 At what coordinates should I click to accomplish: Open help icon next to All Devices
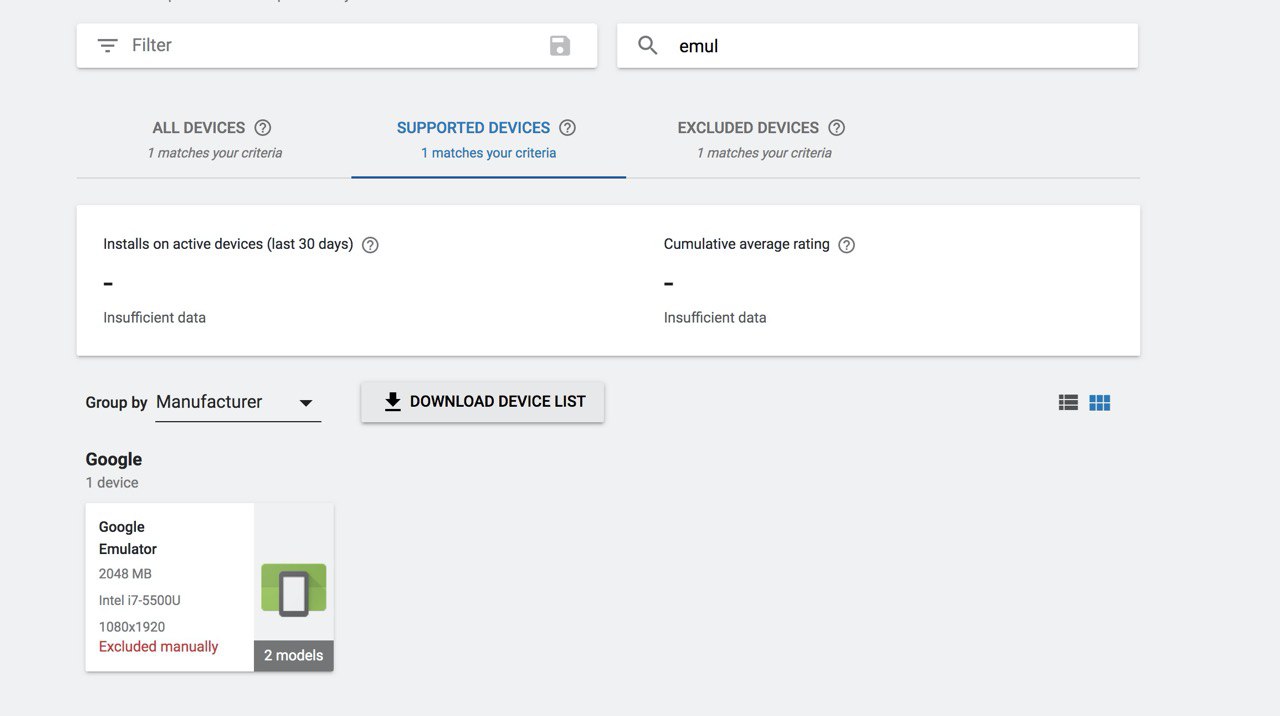tap(263, 128)
